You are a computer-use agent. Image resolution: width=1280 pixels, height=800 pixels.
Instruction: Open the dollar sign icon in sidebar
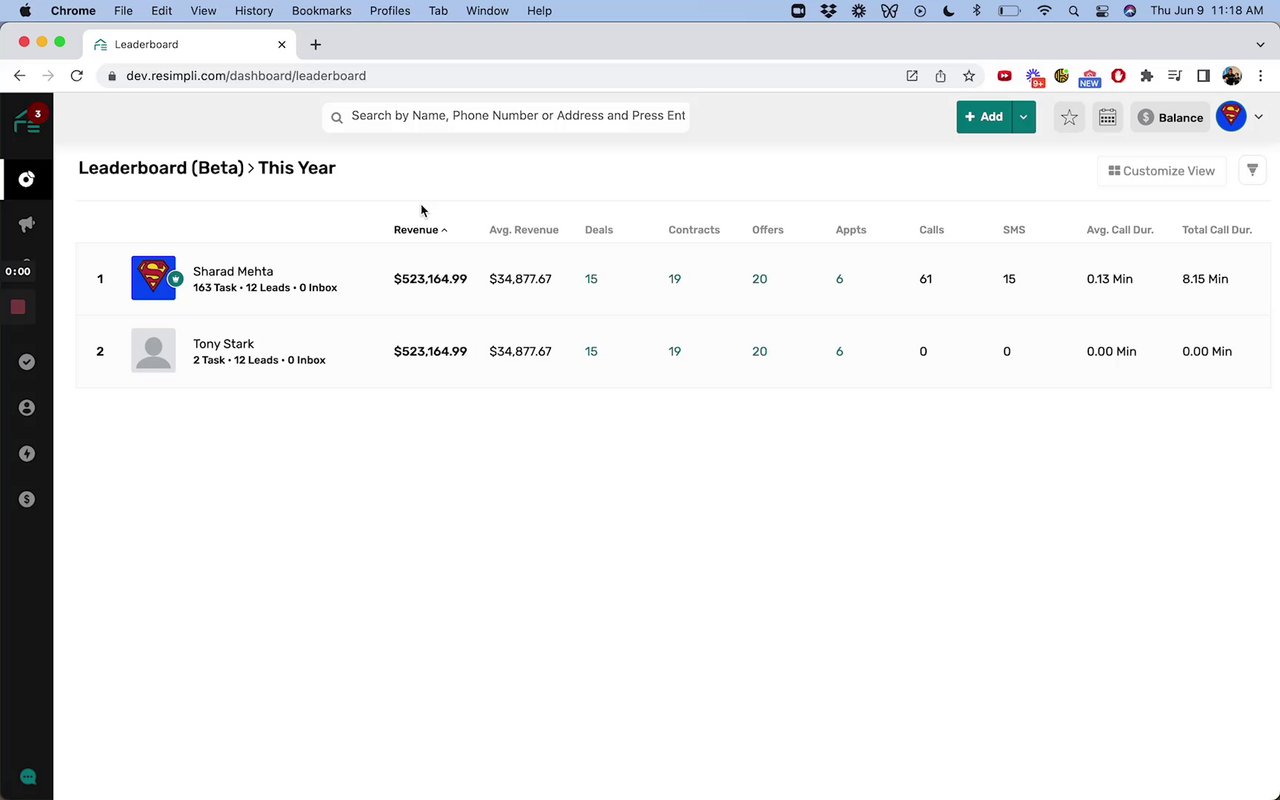coord(27,499)
